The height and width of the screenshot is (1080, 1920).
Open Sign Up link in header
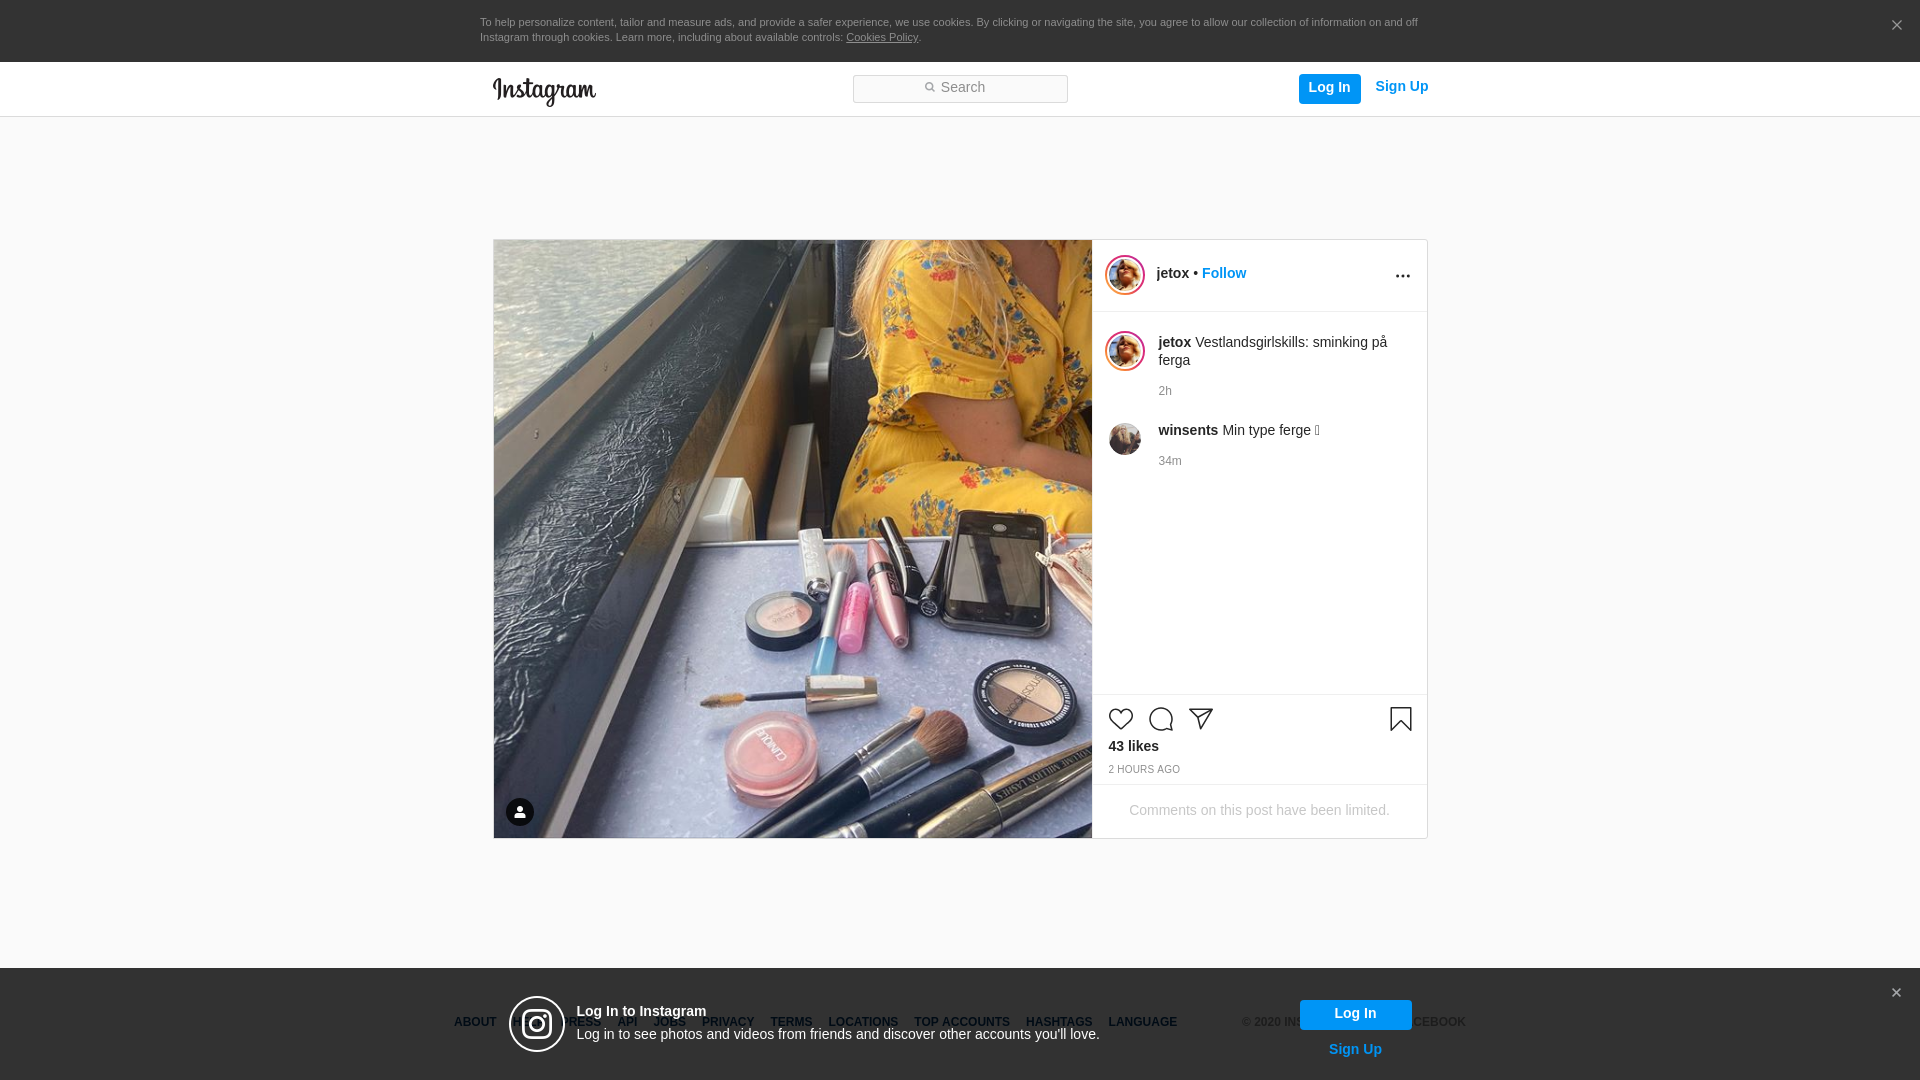(x=1401, y=87)
